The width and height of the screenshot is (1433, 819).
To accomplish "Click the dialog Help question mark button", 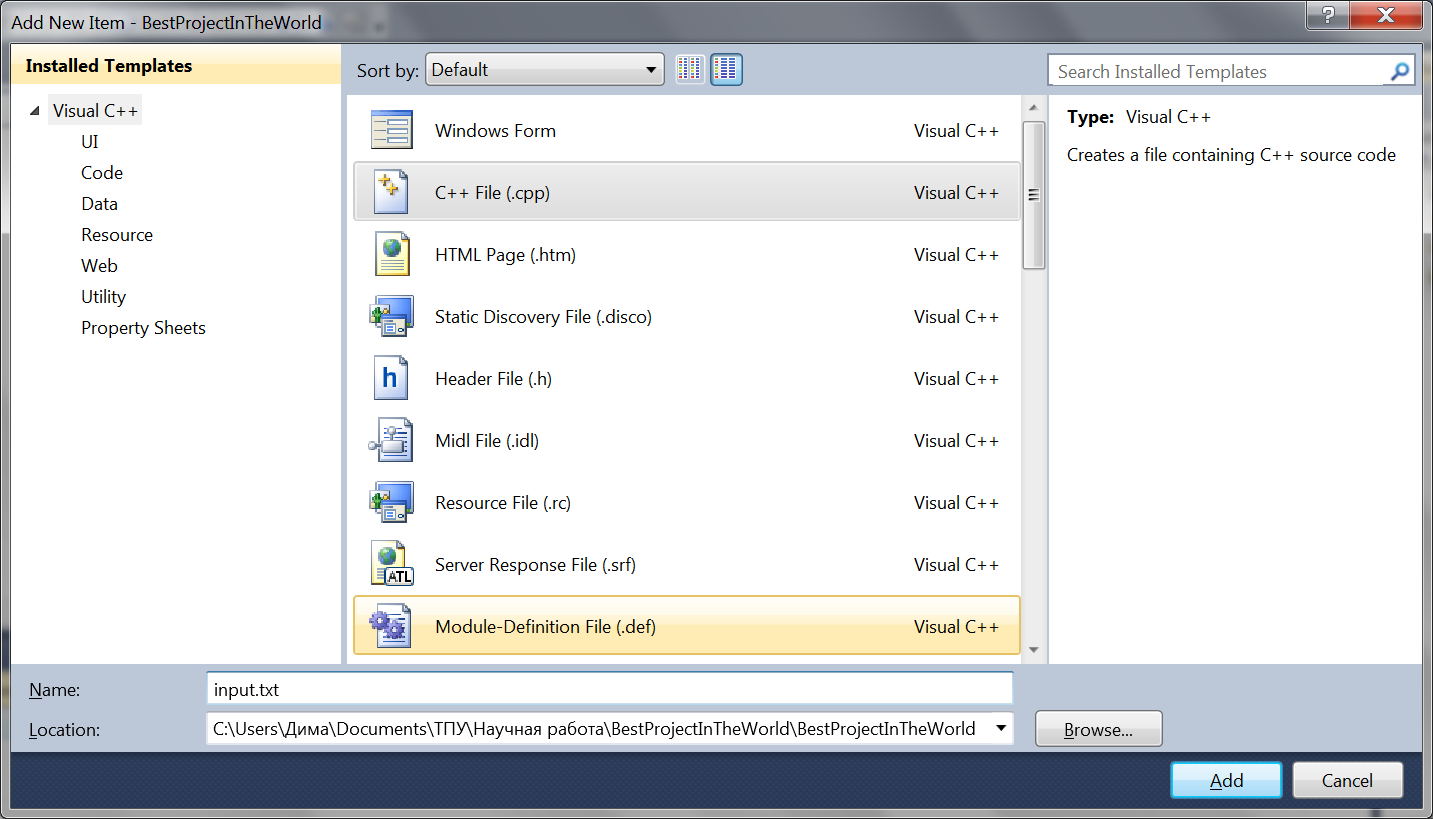I will (1328, 15).
